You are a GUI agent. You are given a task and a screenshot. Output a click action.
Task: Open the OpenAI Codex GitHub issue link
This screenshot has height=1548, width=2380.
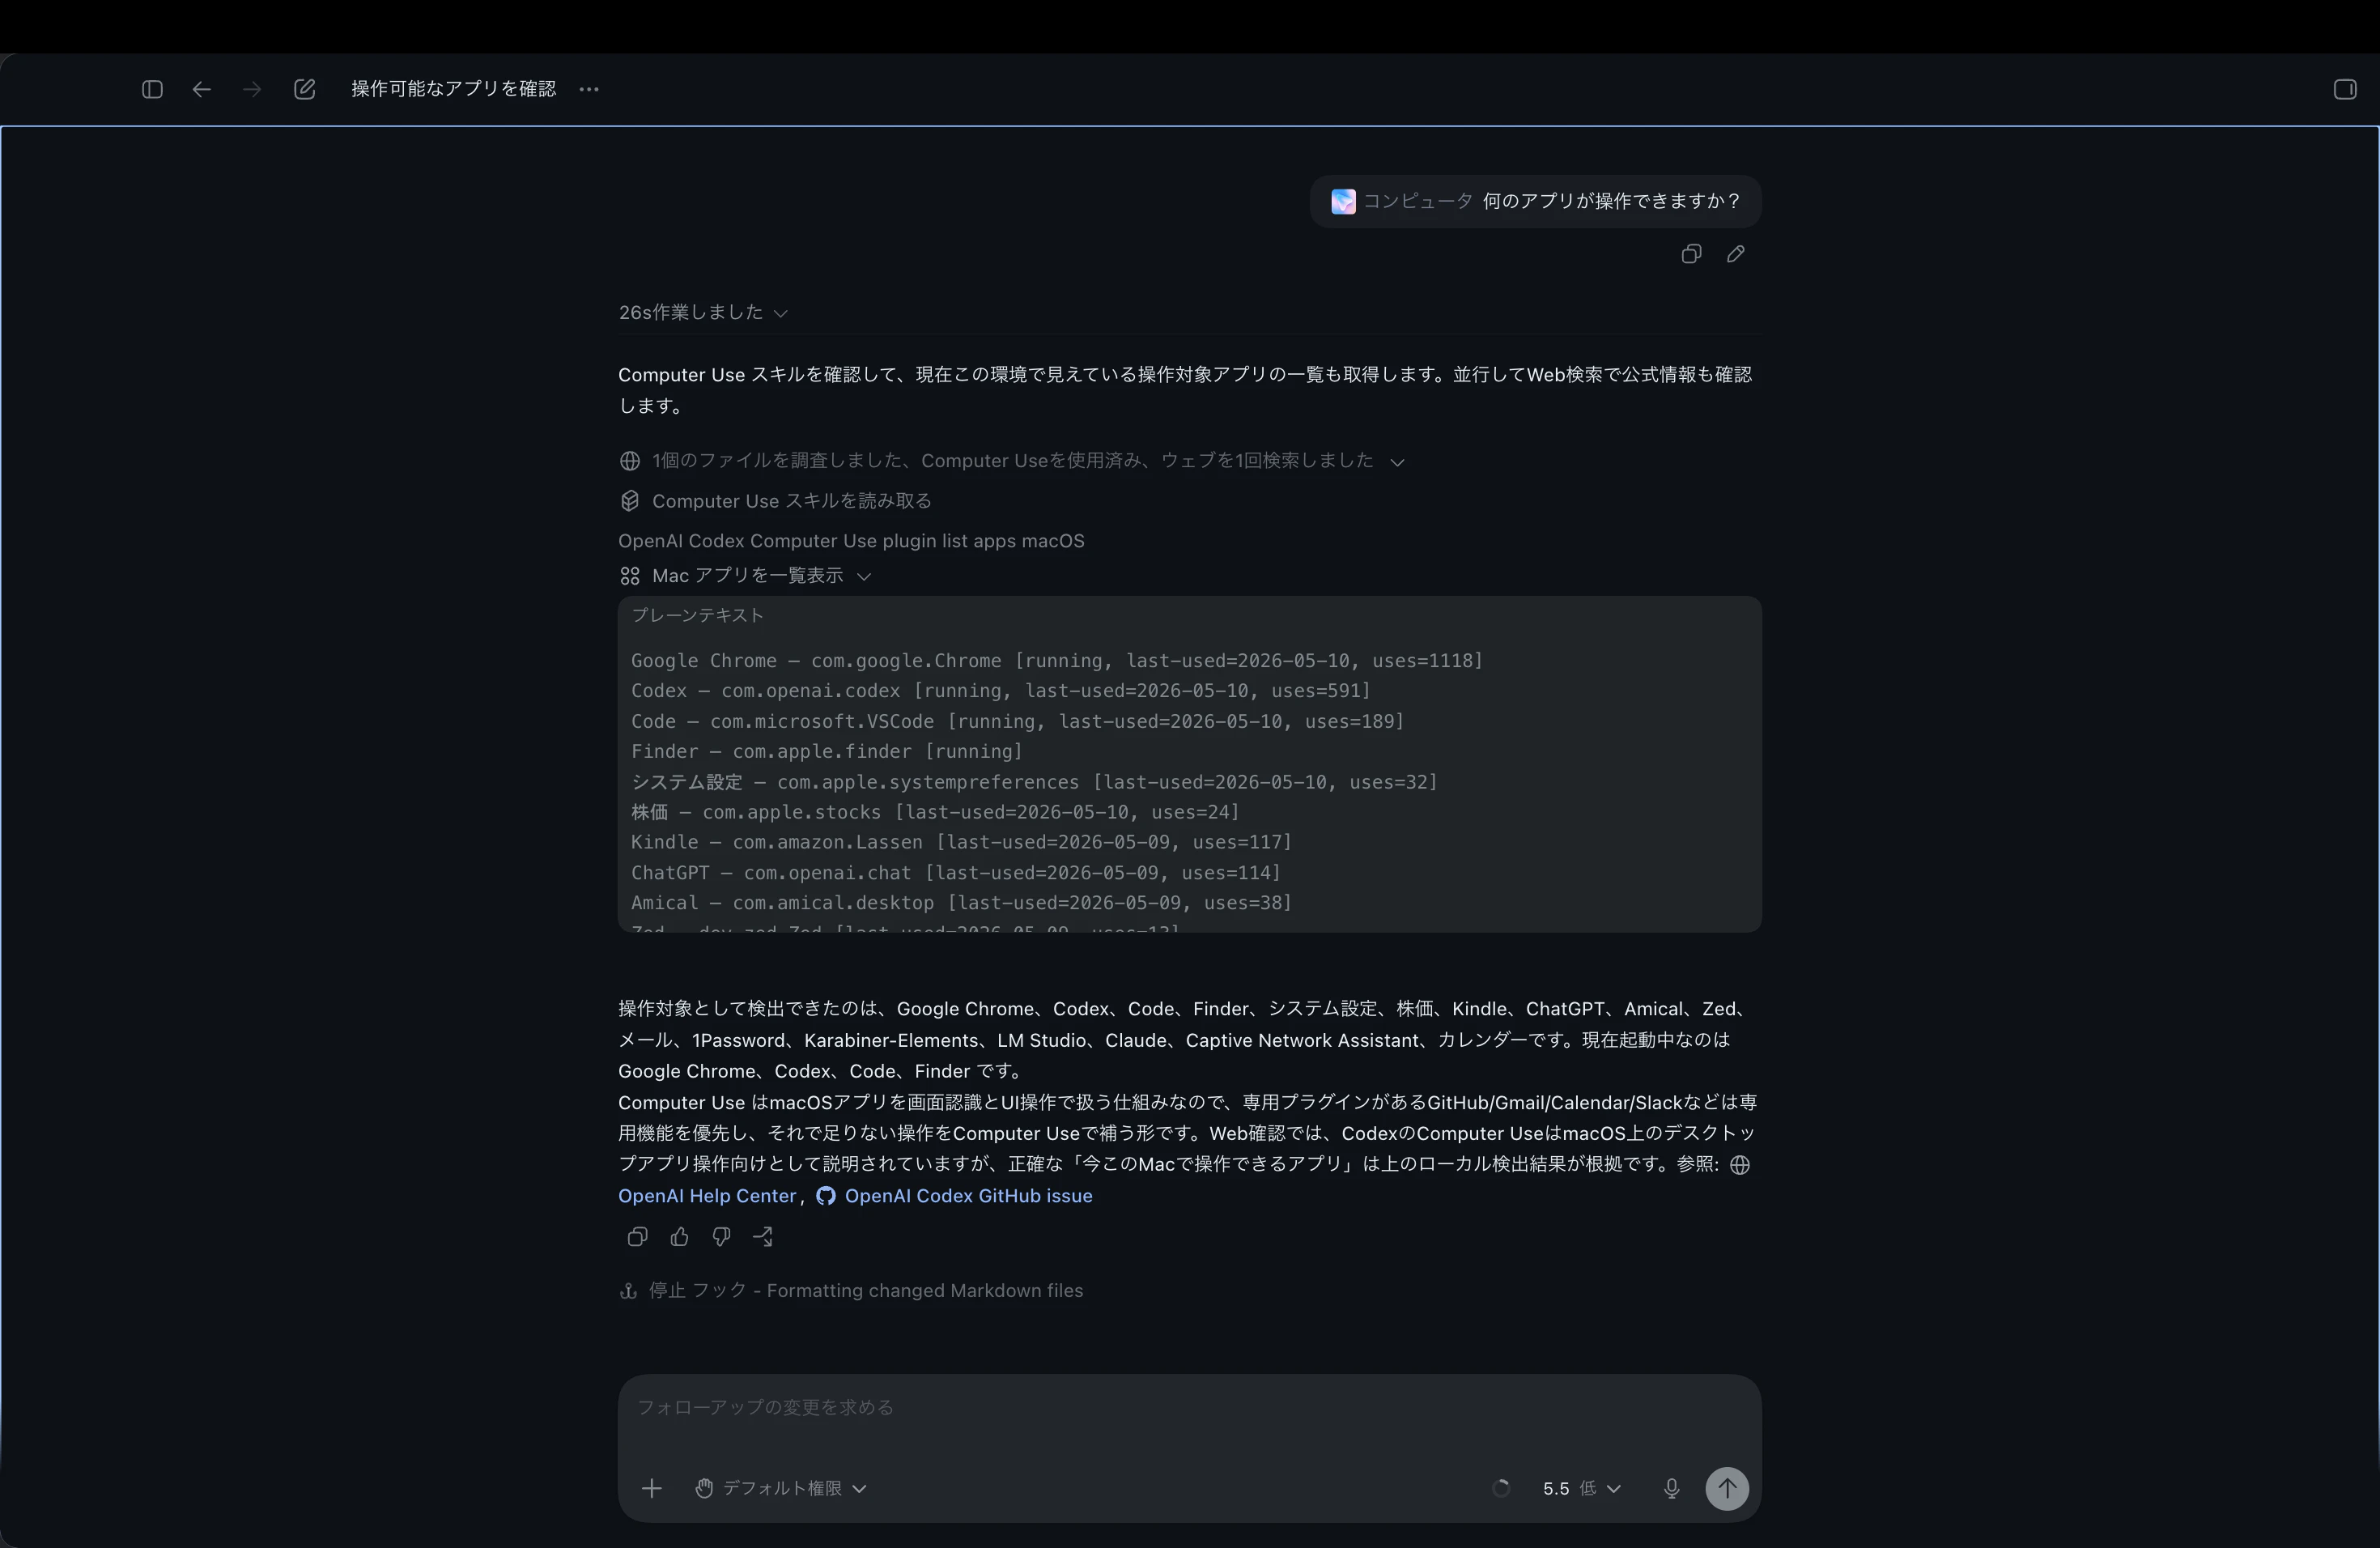[x=968, y=1196]
